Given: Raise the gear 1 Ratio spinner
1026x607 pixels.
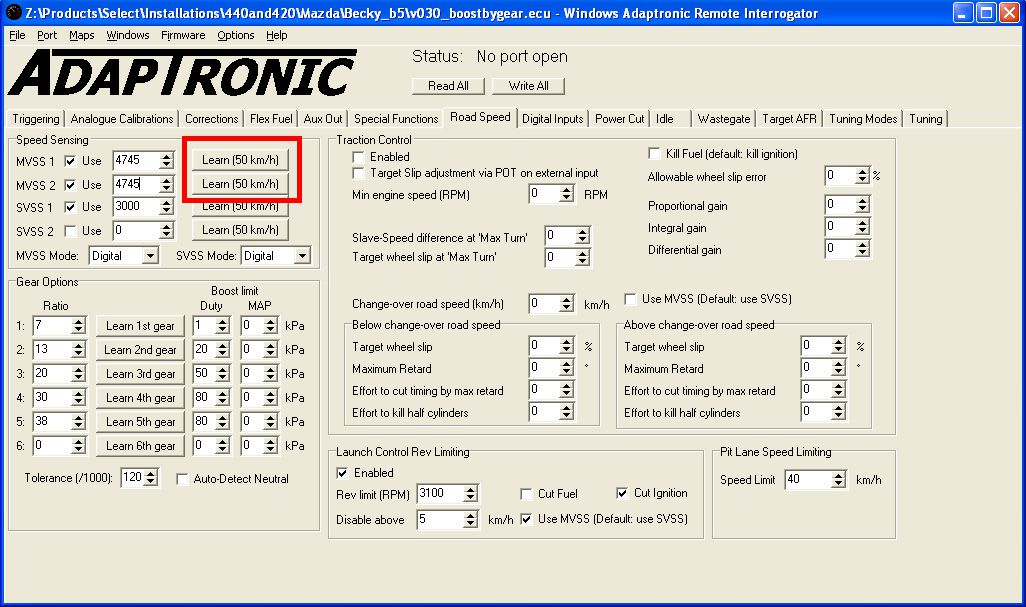Looking at the screenshot, I should coord(77,321).
